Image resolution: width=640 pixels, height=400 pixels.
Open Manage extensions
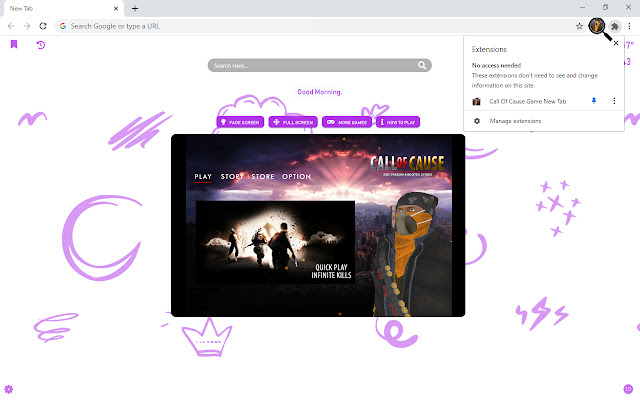[515, 121]
